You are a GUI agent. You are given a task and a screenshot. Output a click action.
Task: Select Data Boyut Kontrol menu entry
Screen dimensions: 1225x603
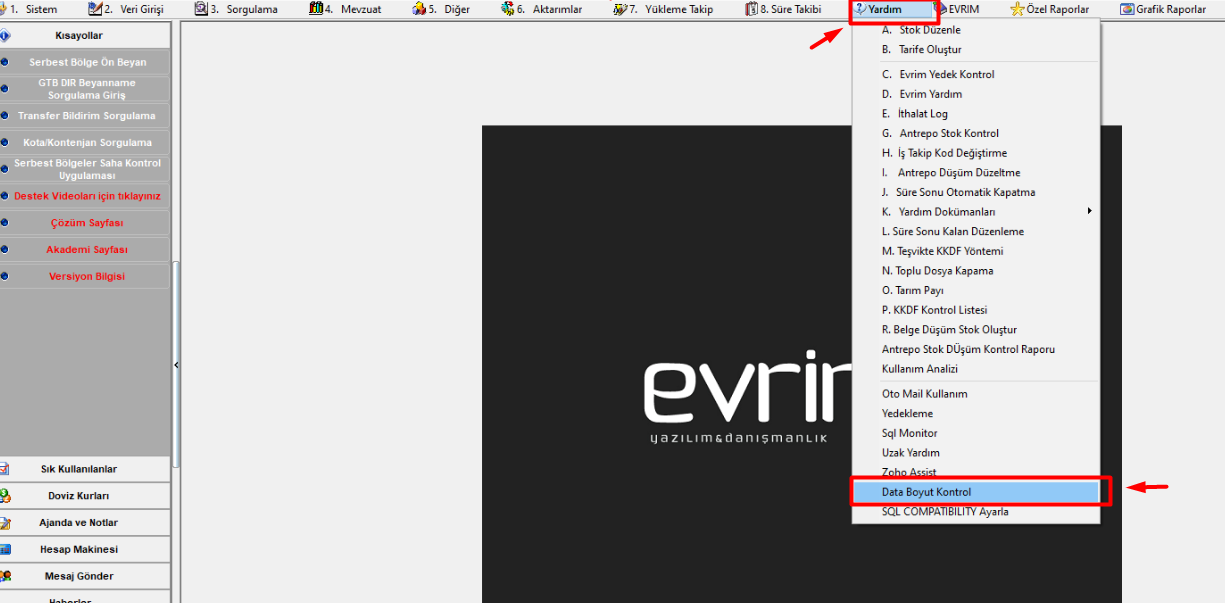click(x=976, y=492)
